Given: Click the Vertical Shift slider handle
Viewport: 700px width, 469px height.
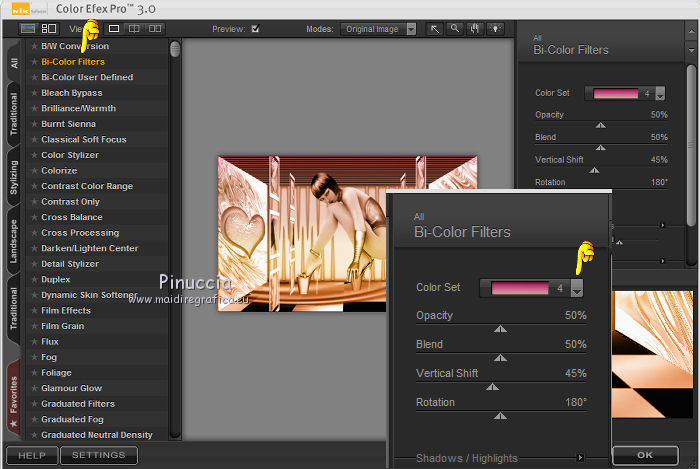Looking at the screenshot, I should (491, 387).
